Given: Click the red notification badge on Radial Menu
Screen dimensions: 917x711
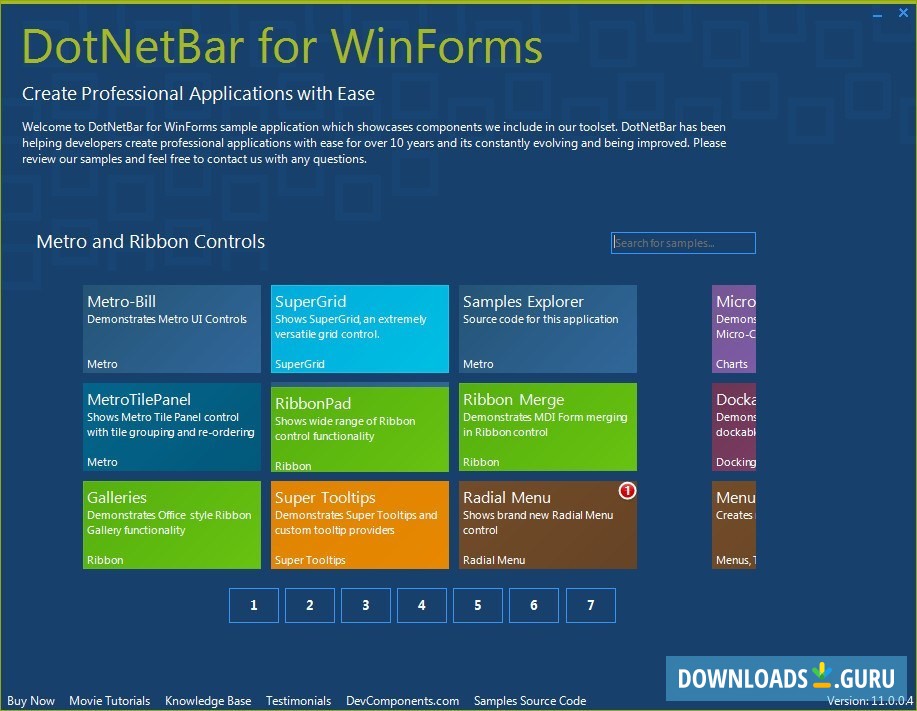Looking at the screenshot, I should (x=627, y=491).
